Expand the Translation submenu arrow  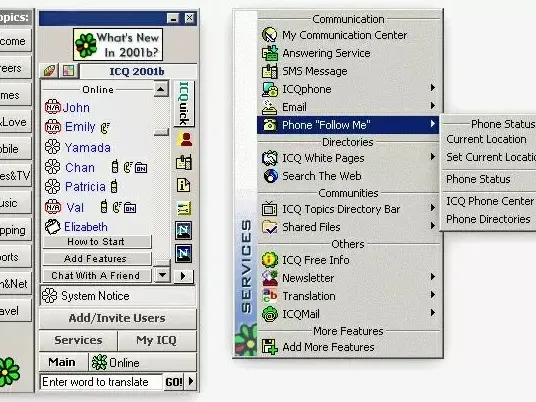coord(433,295)
